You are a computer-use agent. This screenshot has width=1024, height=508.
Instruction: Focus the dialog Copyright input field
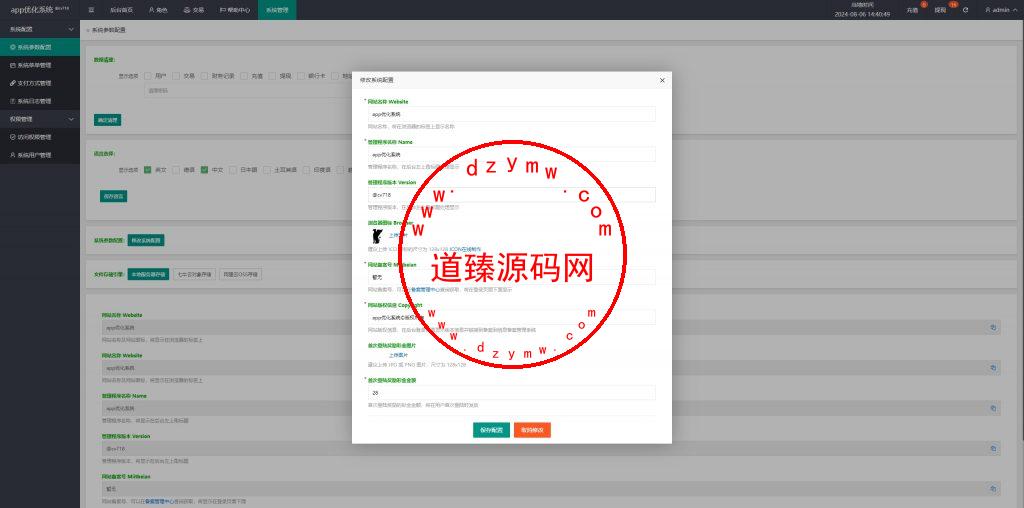[x=511, y=317]
